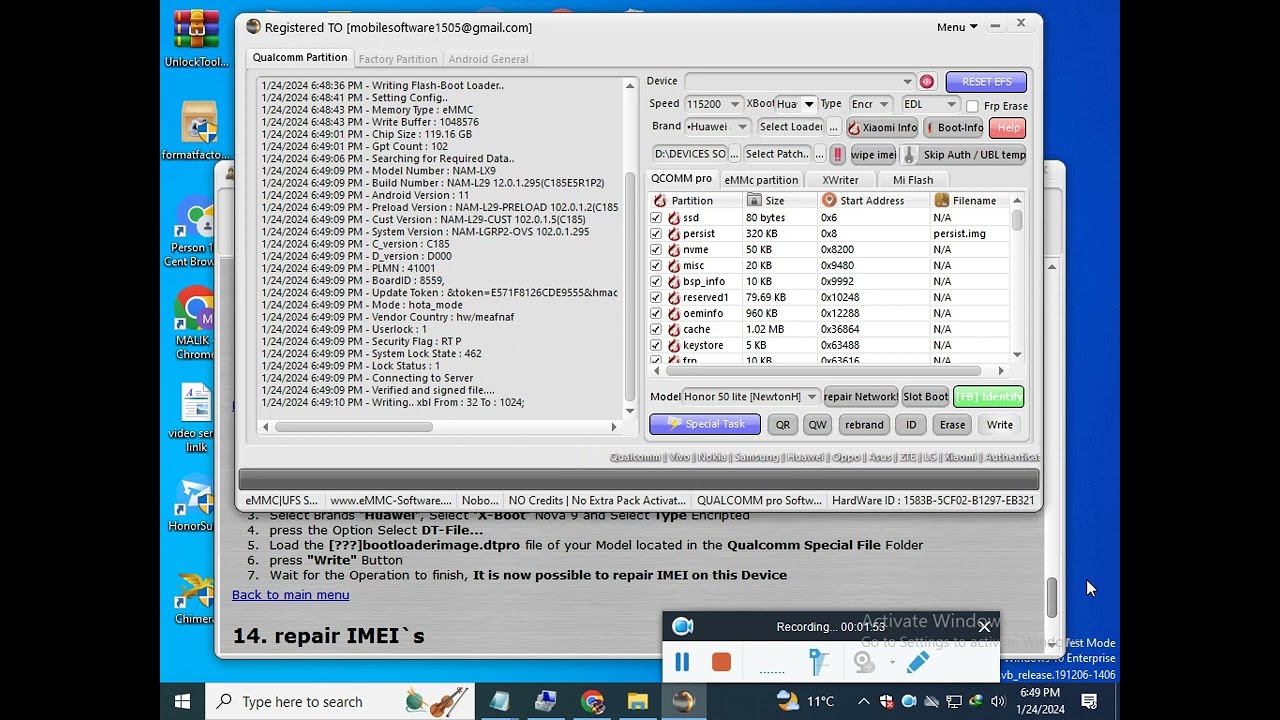Open recorder webcam options arrow

point(892,662)
